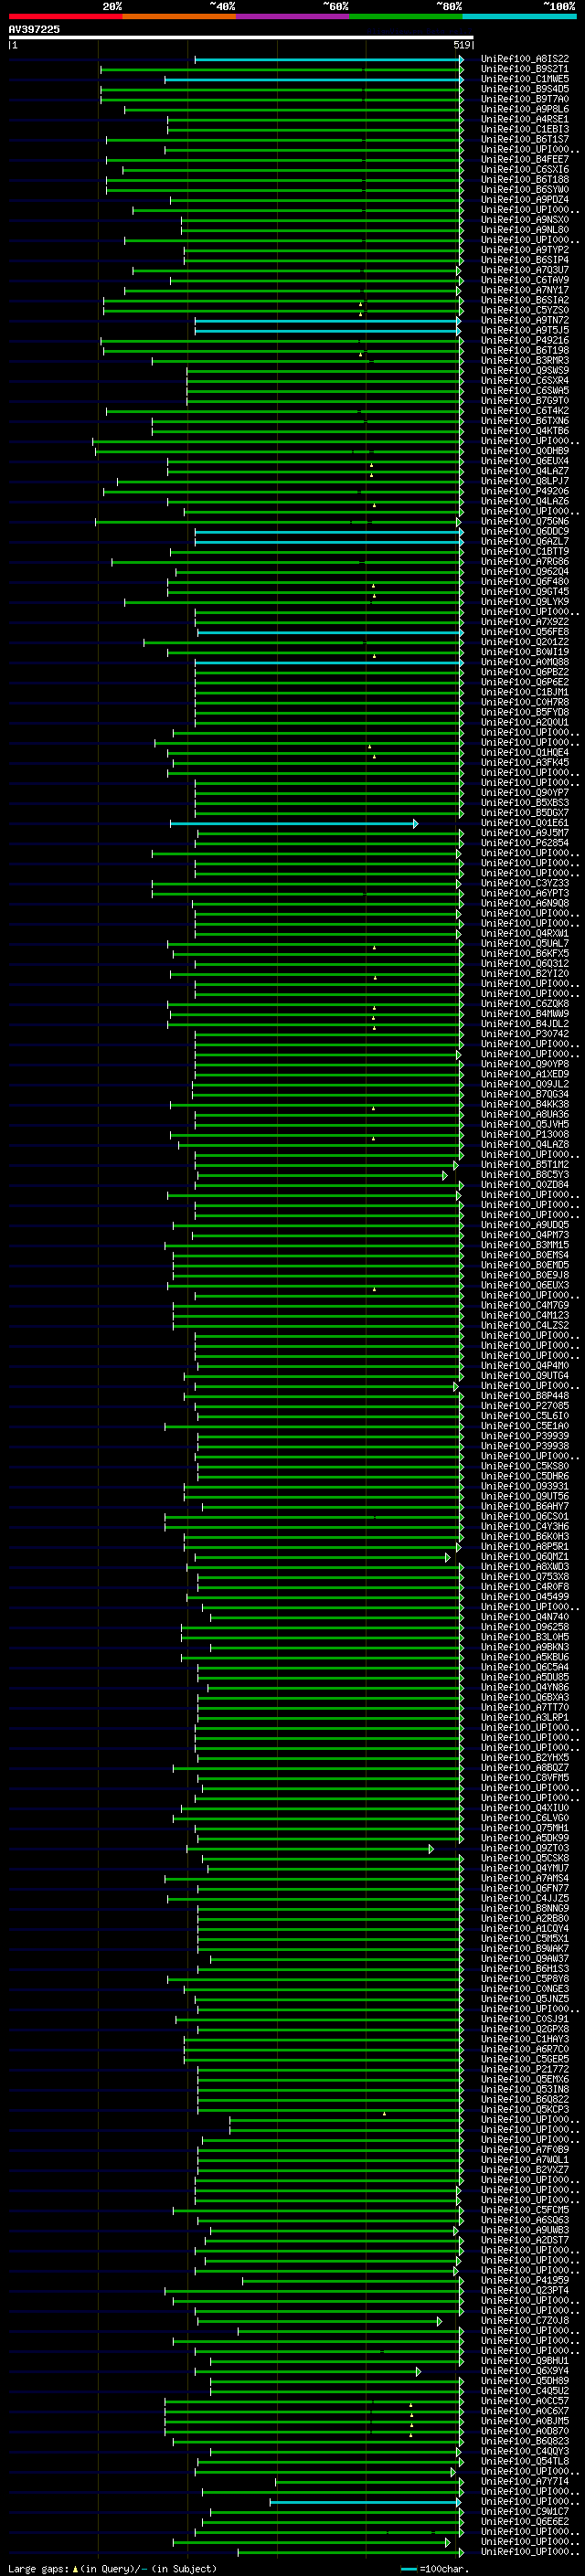Open hit UniRef100_P49206
The width and height of the screenshot is (585, 2576).
(x=525, y=491)
